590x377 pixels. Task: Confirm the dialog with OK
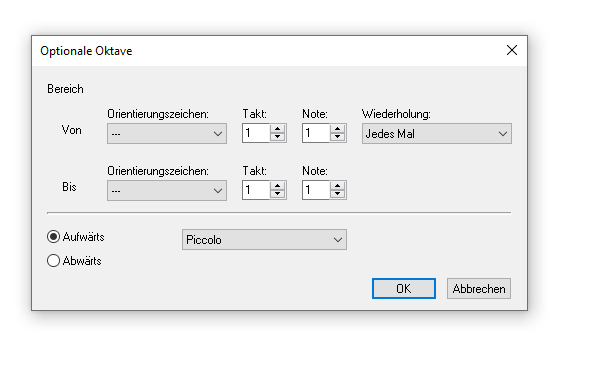[x=404, y=289]
